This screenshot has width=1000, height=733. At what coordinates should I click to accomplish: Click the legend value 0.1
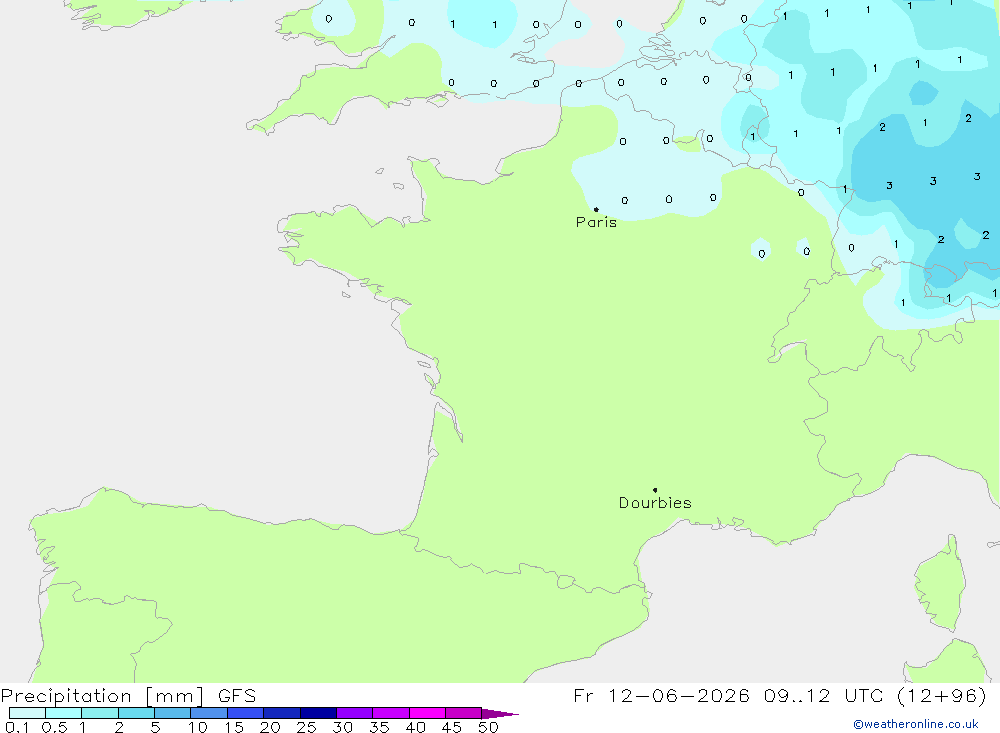[x=17, y=727]
